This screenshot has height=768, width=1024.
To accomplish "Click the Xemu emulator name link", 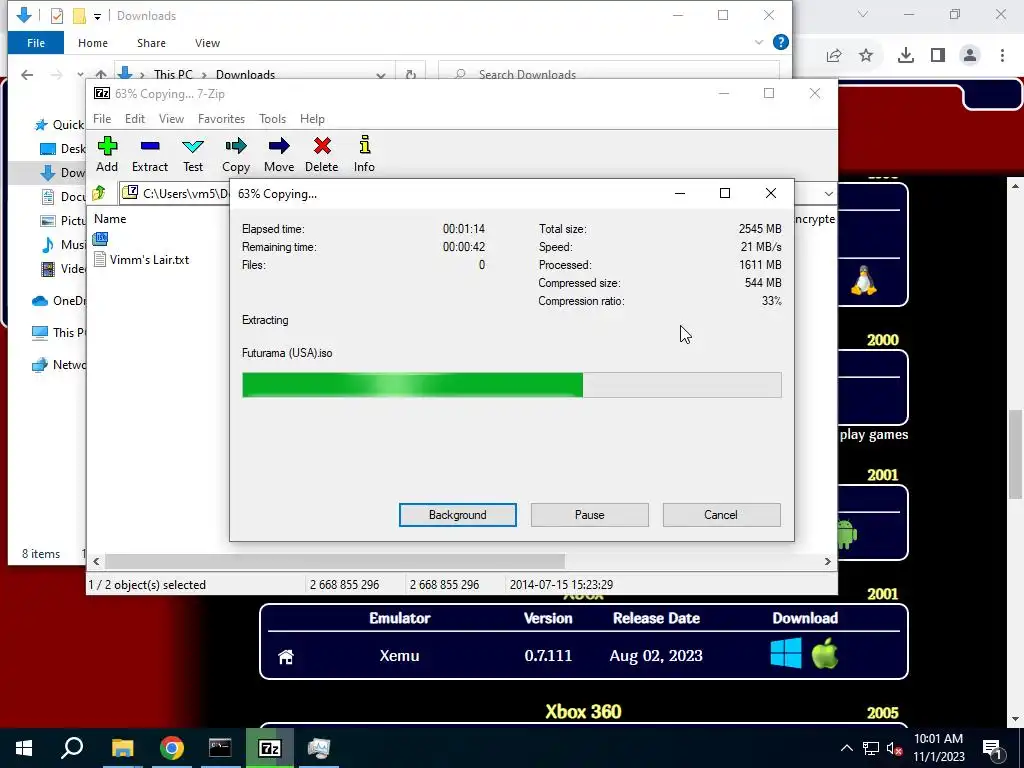I will (399, 656).
